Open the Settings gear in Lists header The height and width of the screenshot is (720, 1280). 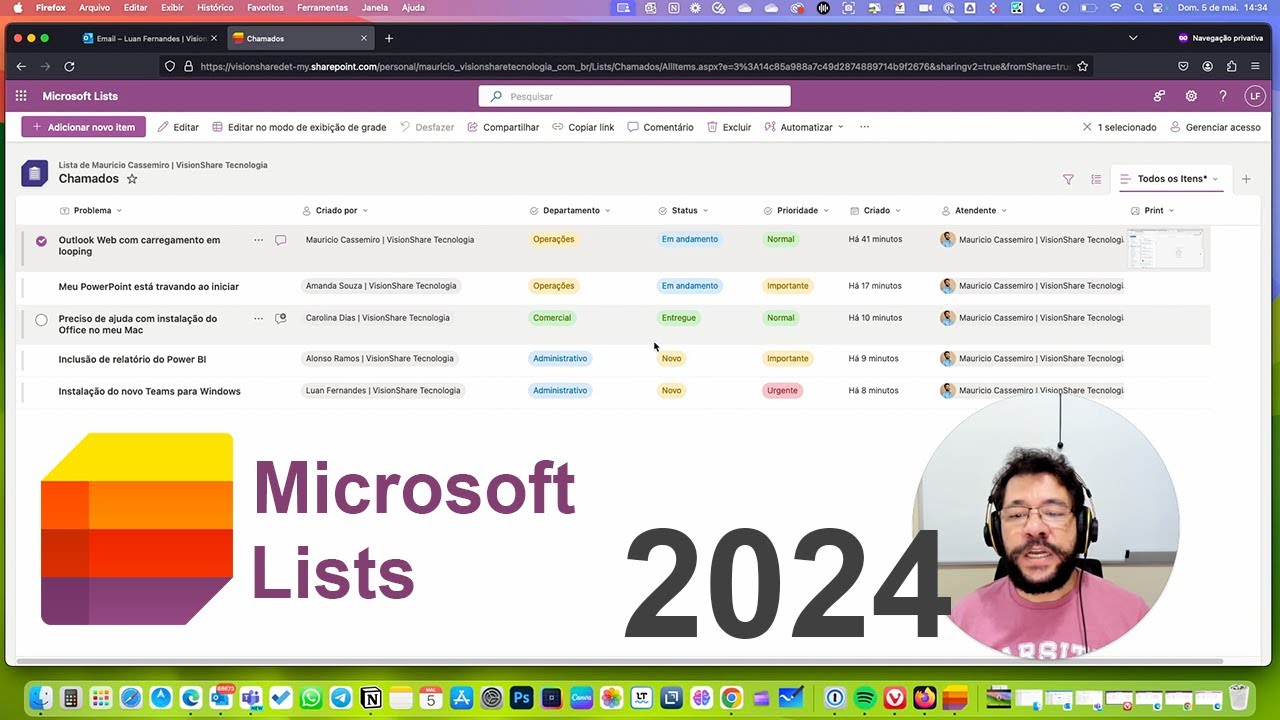pos(1191,96)
